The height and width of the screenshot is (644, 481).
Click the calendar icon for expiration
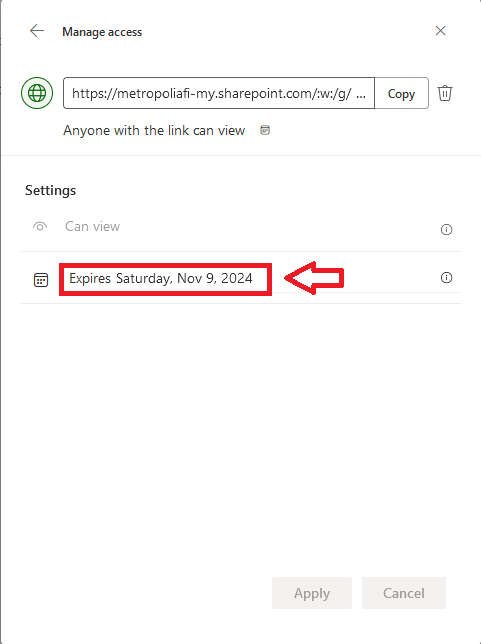(41, 280)
